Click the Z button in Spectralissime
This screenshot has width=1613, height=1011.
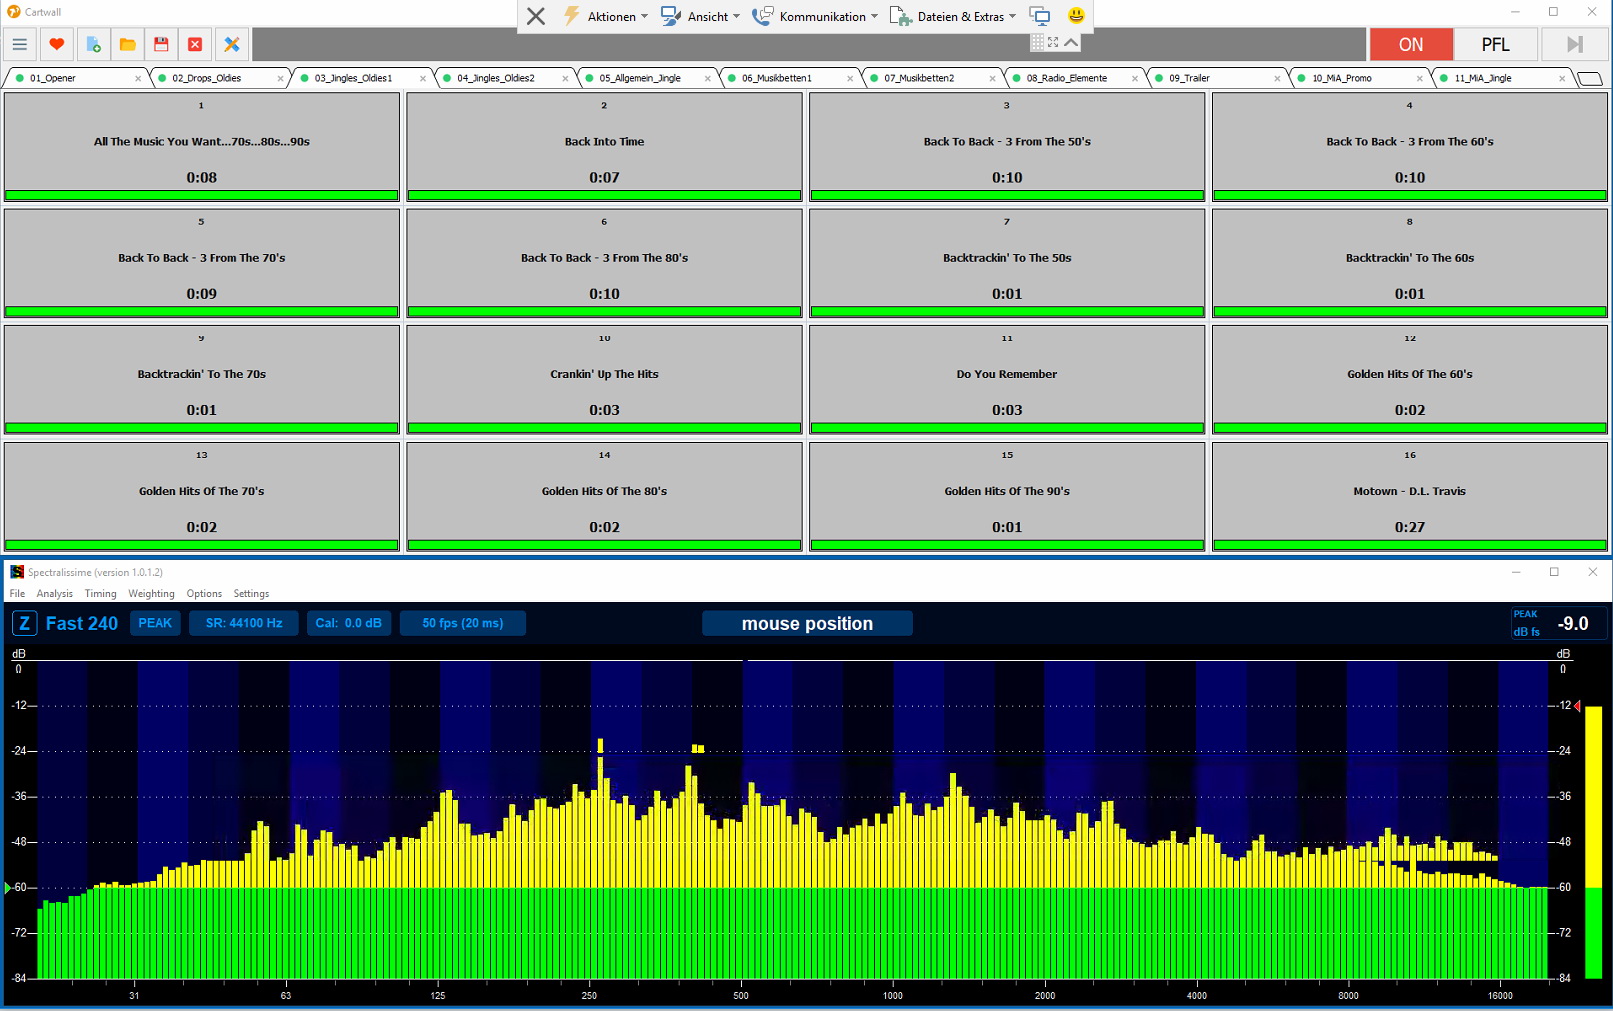click(x=24, y=623)
